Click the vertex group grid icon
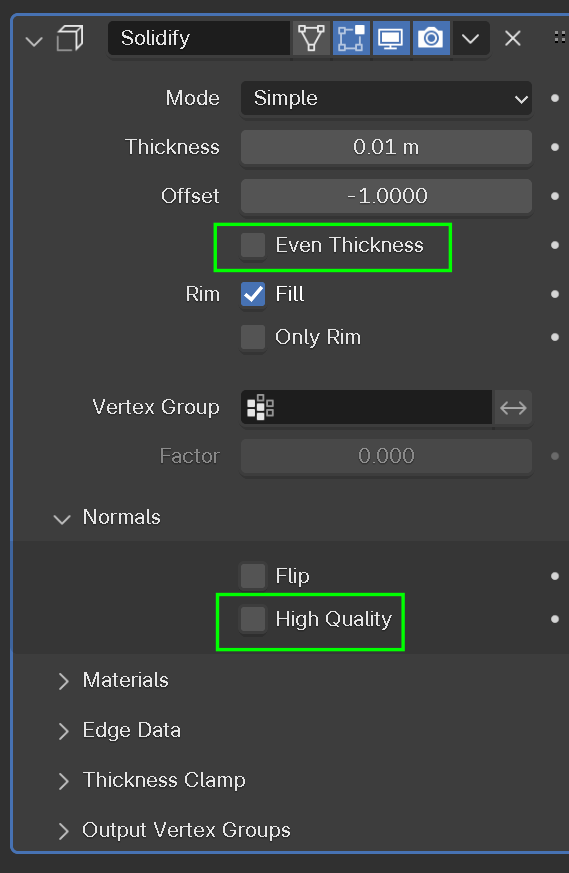This screenshot has height=873, width=569. pyautogui.click(x=260, y=408)
